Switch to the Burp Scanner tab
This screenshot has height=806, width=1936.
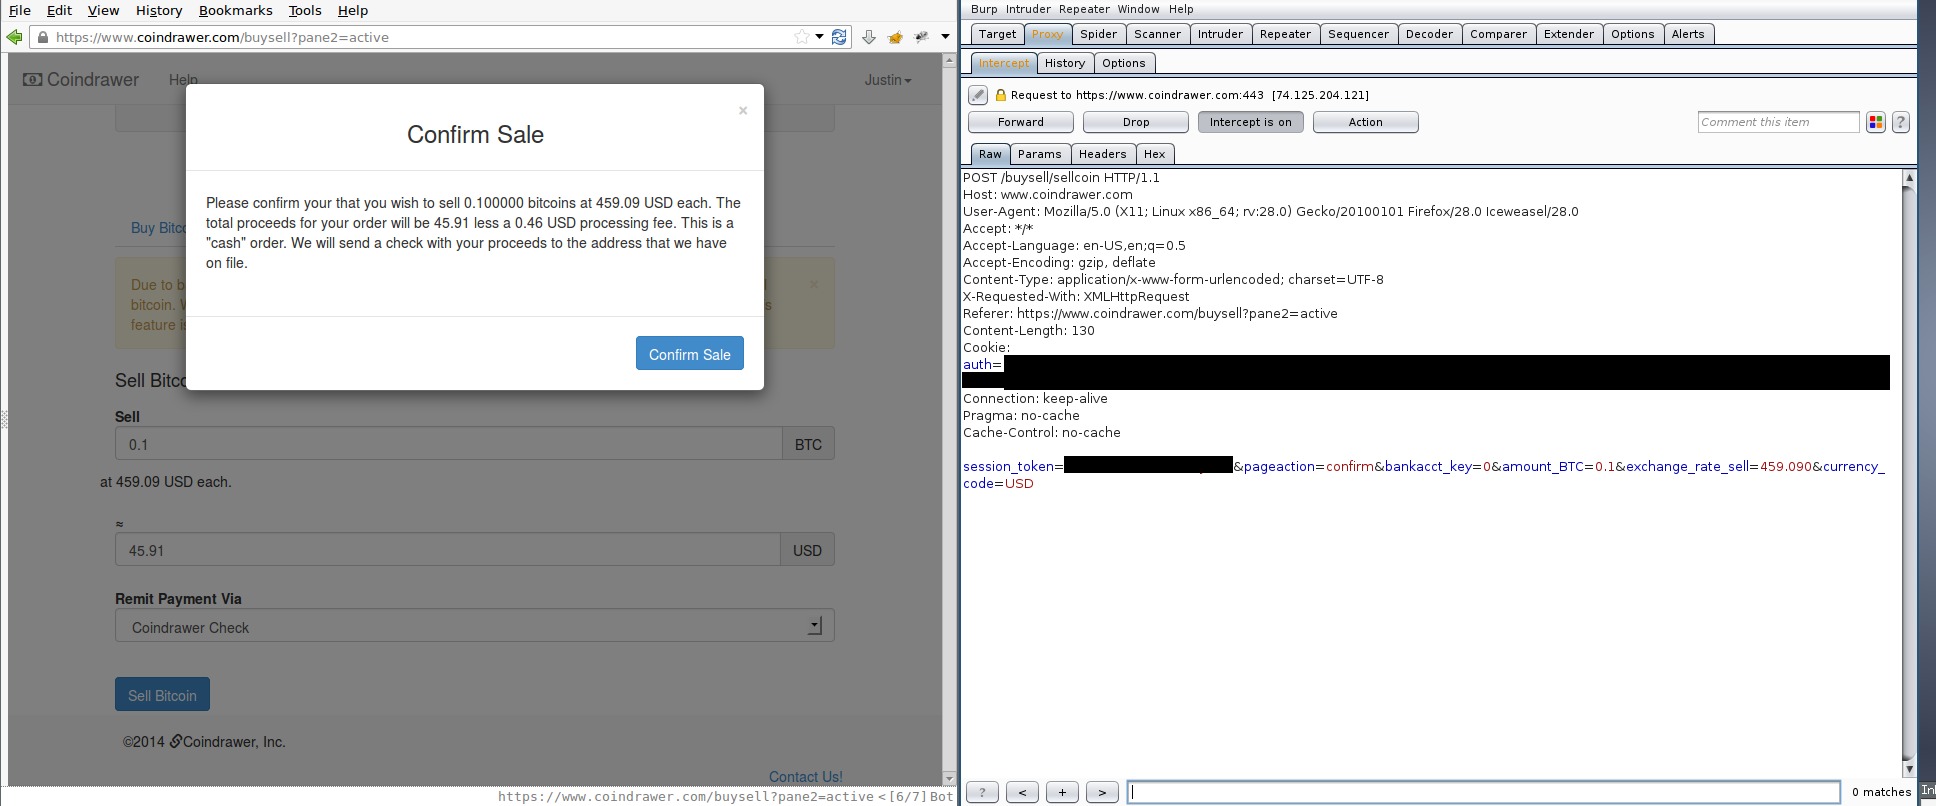point(1157,34)
